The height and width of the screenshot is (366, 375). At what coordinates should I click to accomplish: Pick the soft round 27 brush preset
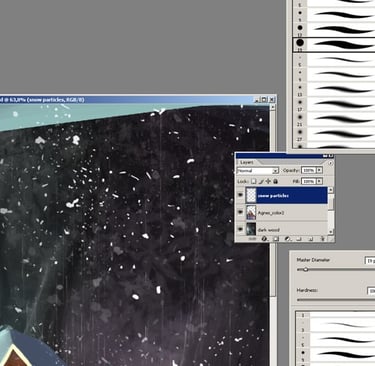coord(334,134)
